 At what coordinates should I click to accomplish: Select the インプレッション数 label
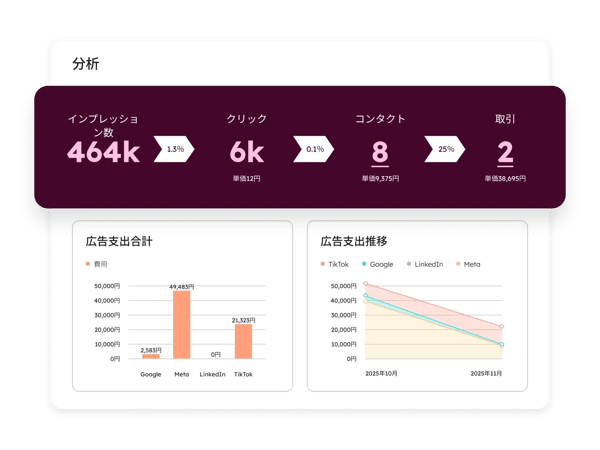point(103,126)
